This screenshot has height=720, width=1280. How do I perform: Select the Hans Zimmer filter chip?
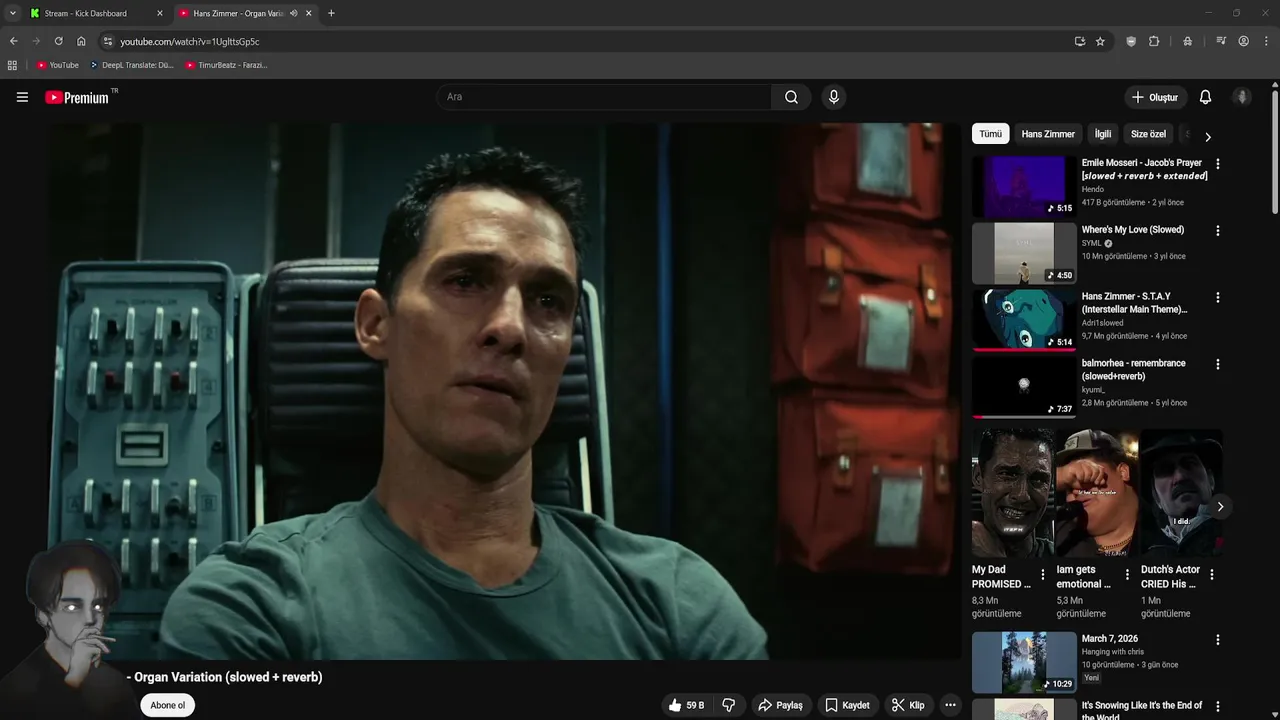1048,134
